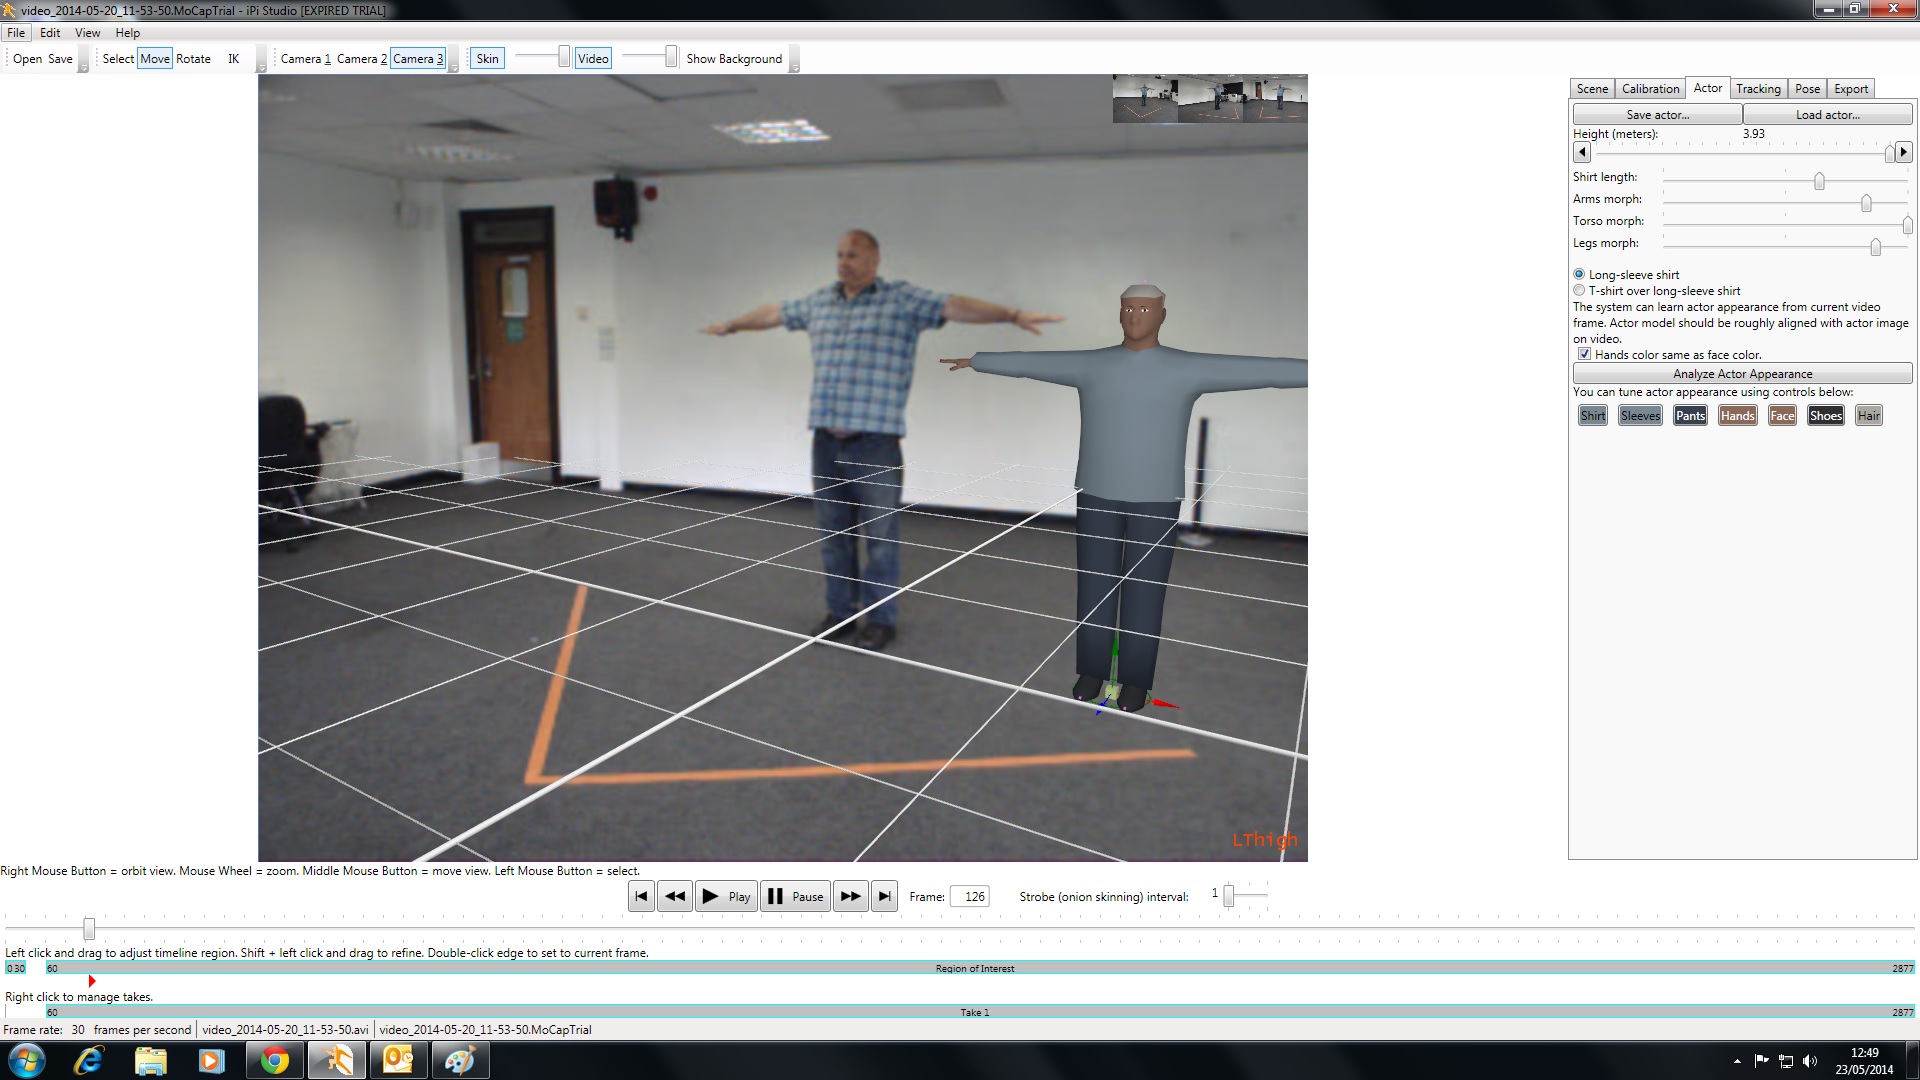The width and height of the screenshot is (1920, 1080).
Task: Jump to the first frame with skip-back button
Action: point(641,896)
